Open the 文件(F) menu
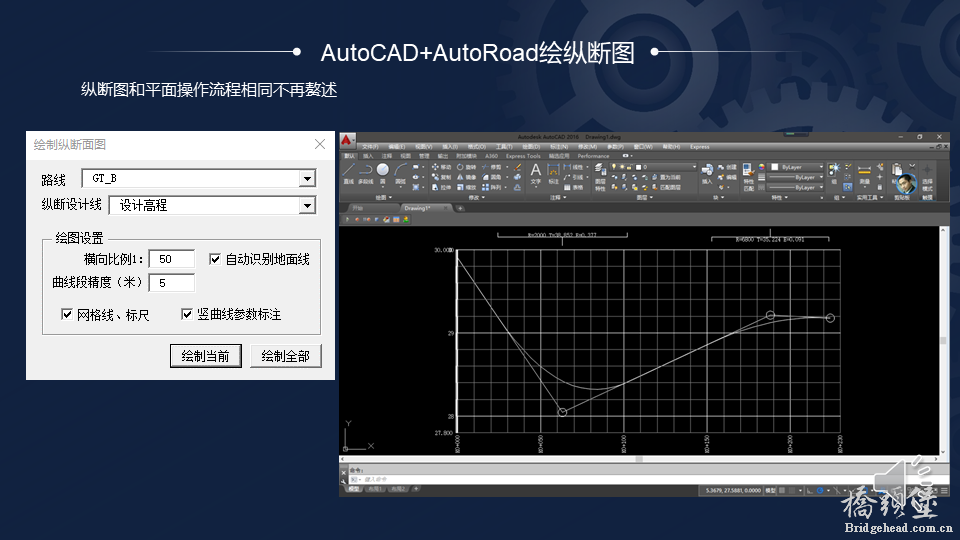Screen dimensions: 960x540 pos(370,147)
